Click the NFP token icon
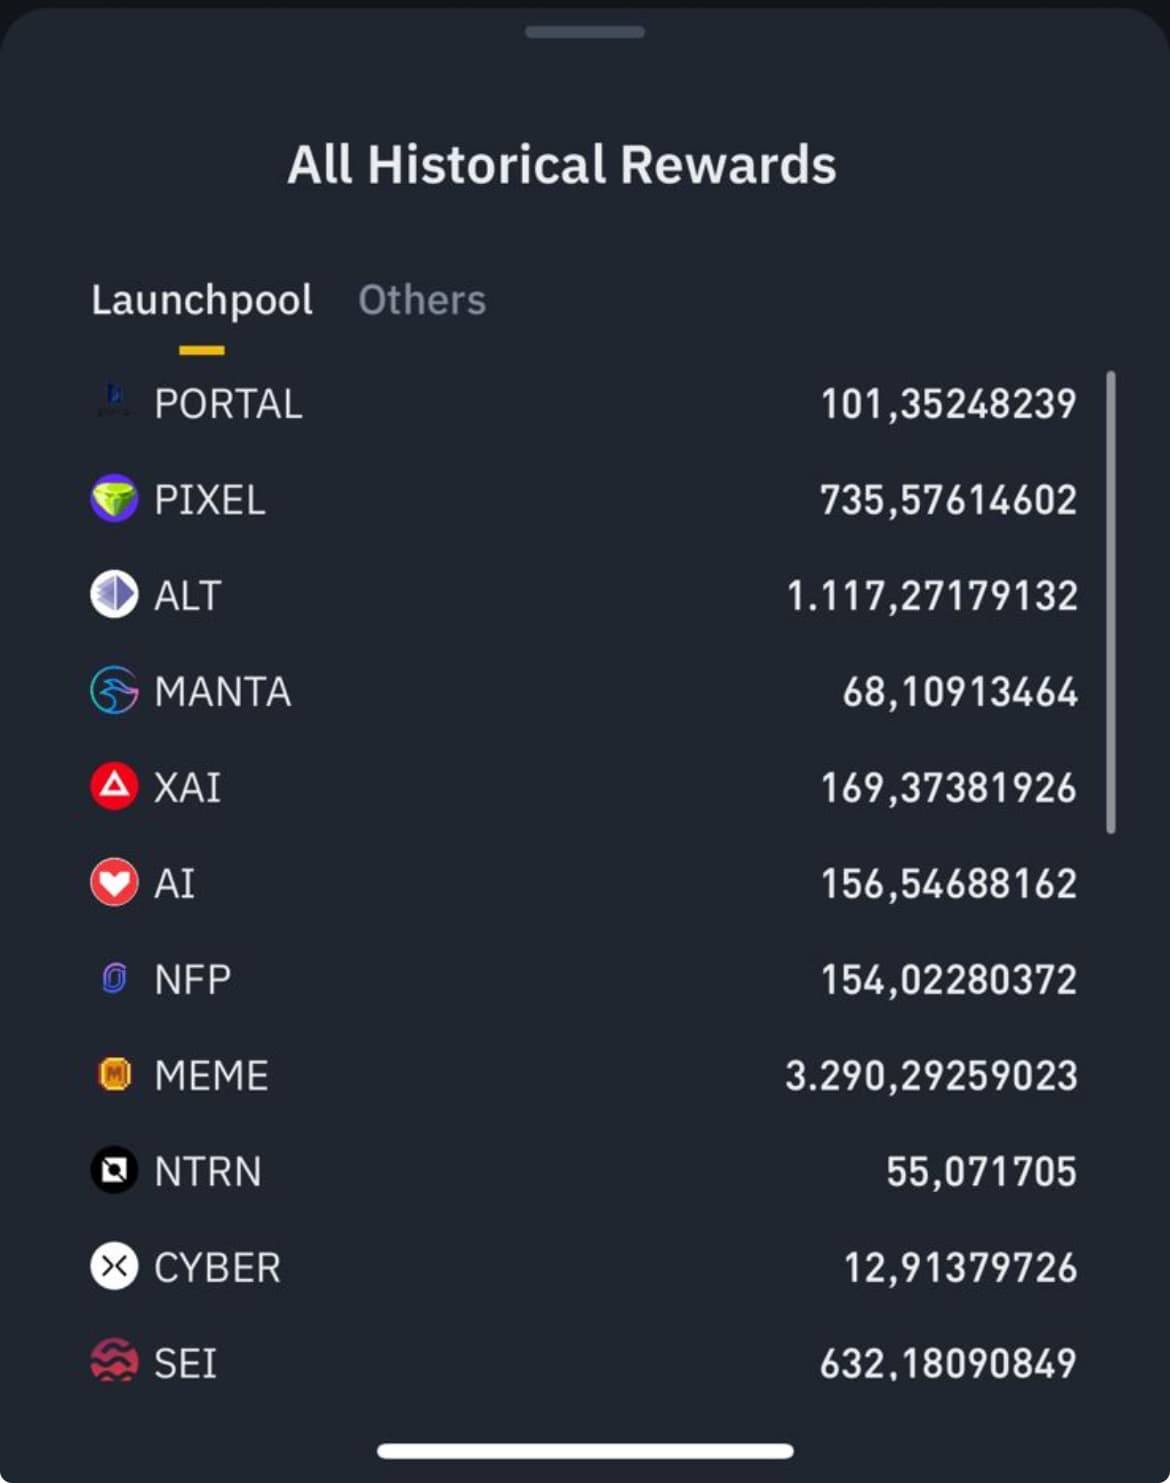 point(114,978)
